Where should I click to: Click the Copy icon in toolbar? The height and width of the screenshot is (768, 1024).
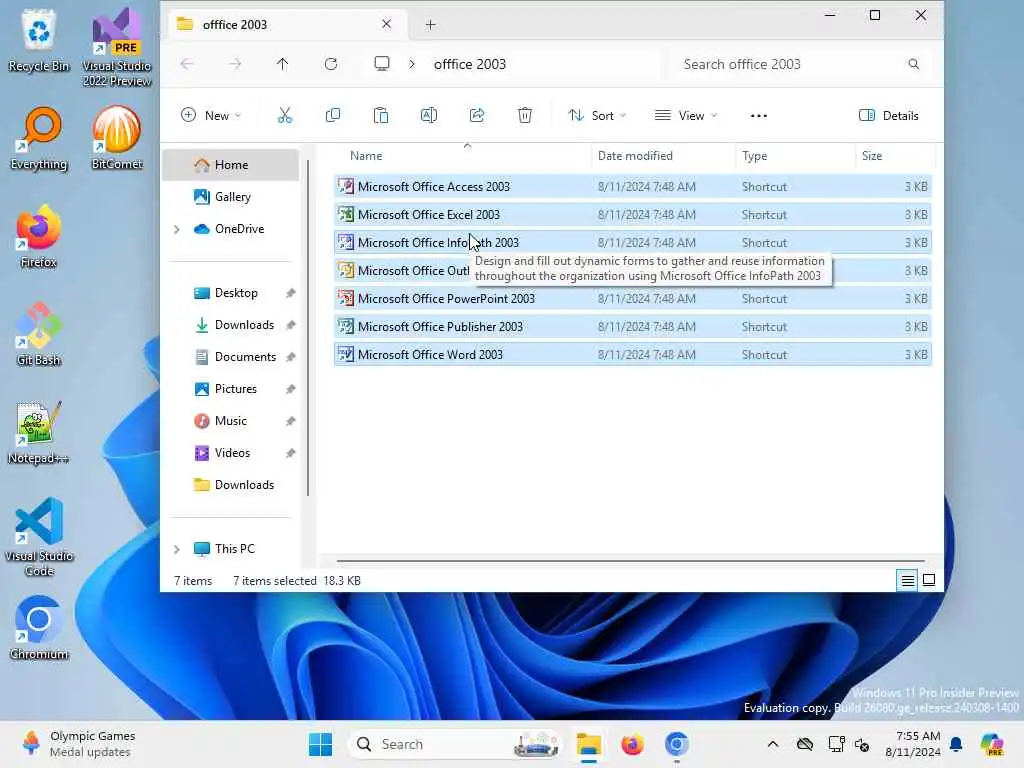pos(332,116)
